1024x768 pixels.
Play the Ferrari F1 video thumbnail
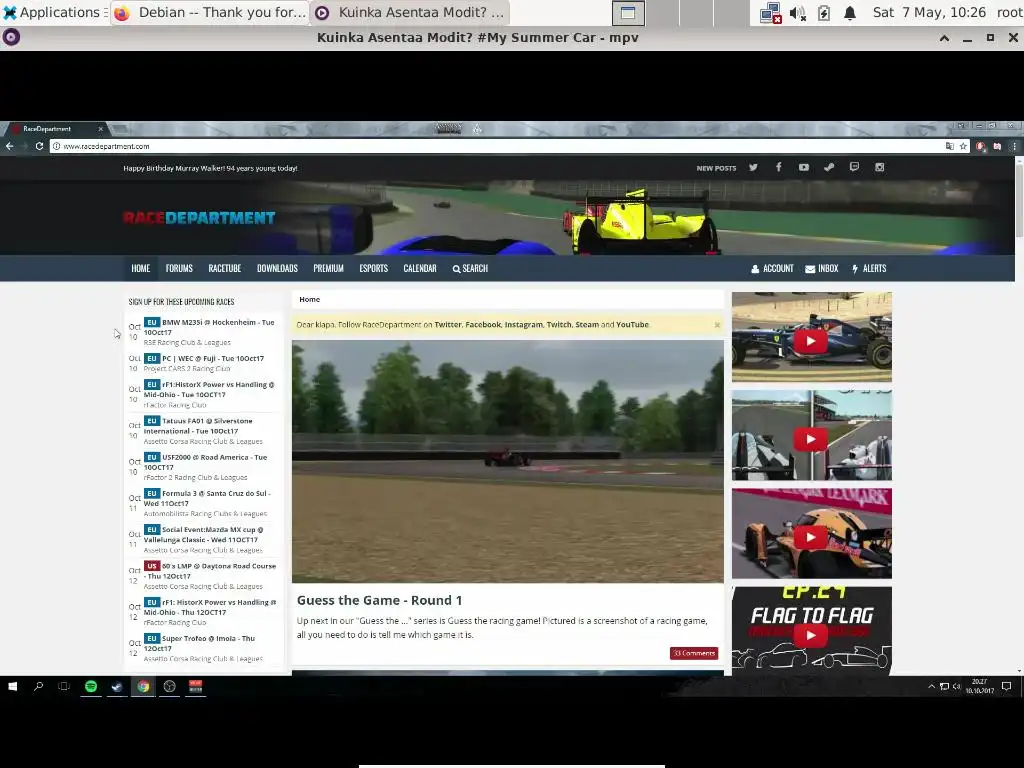(x=811, y=341)
